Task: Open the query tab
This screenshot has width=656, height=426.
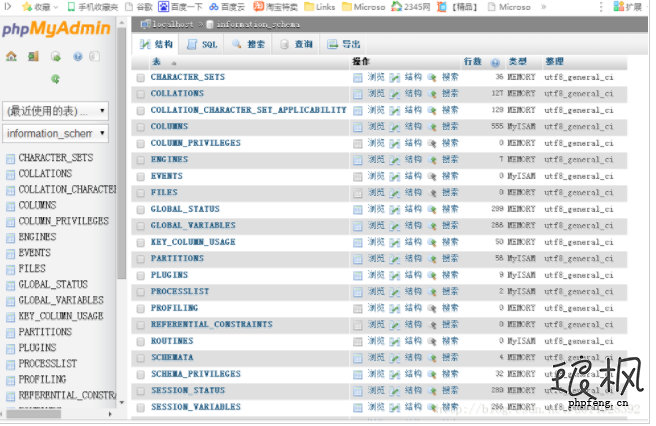Action: (296, 44)
